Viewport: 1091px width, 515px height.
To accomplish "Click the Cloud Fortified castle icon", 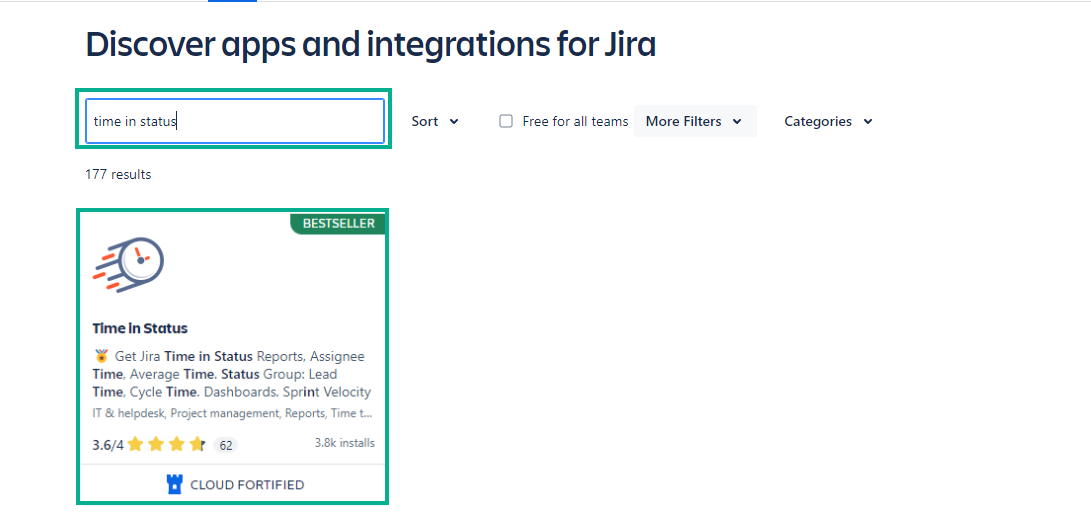I will point(175,484).
